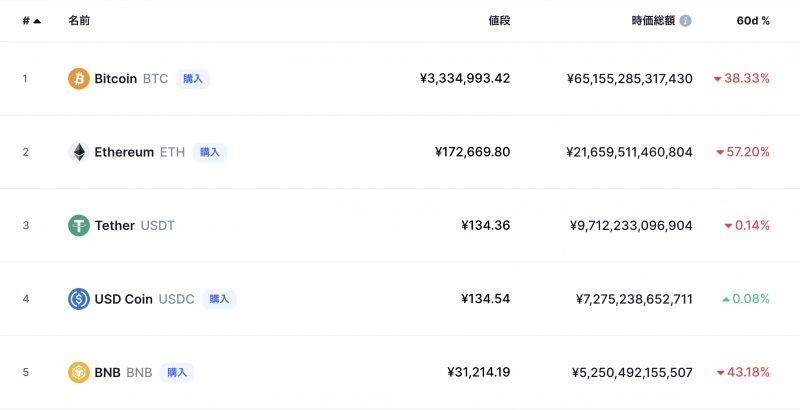Open the Bitcoin name link
This screenshot has height=410, width=800.
click(115, 79)
